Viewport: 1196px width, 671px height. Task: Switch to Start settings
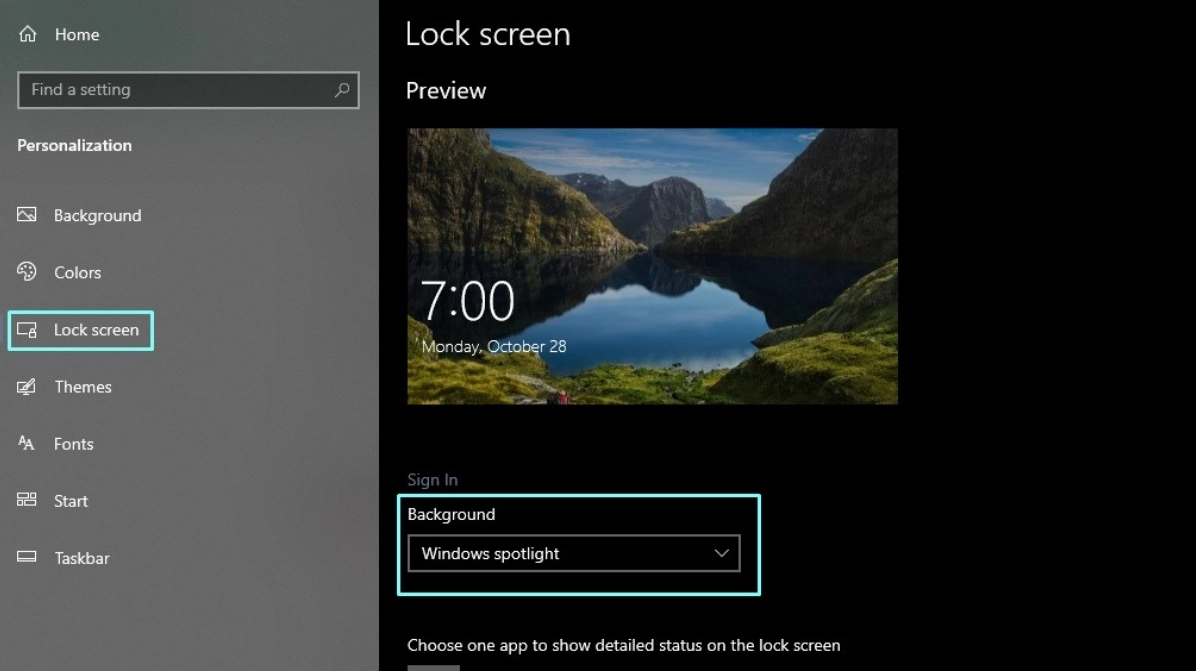click(69, 501)
